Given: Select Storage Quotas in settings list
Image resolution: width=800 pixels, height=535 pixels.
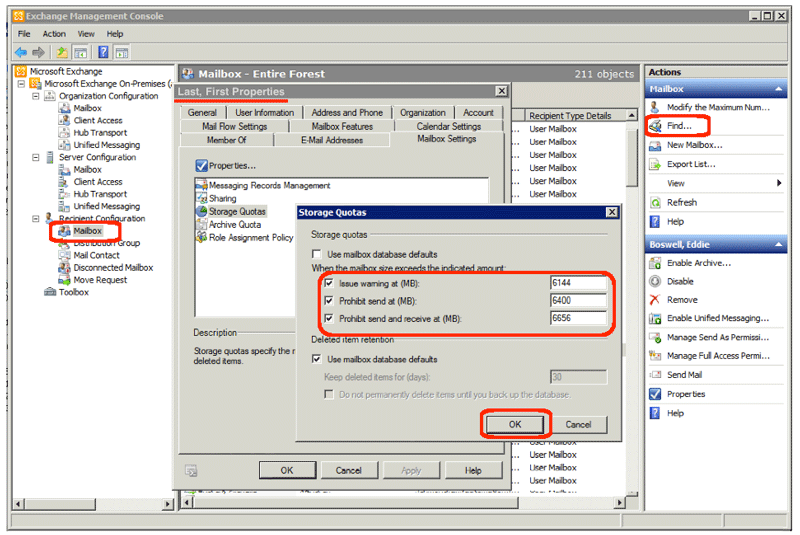Looking at the screenshot, I should point(237,211).
